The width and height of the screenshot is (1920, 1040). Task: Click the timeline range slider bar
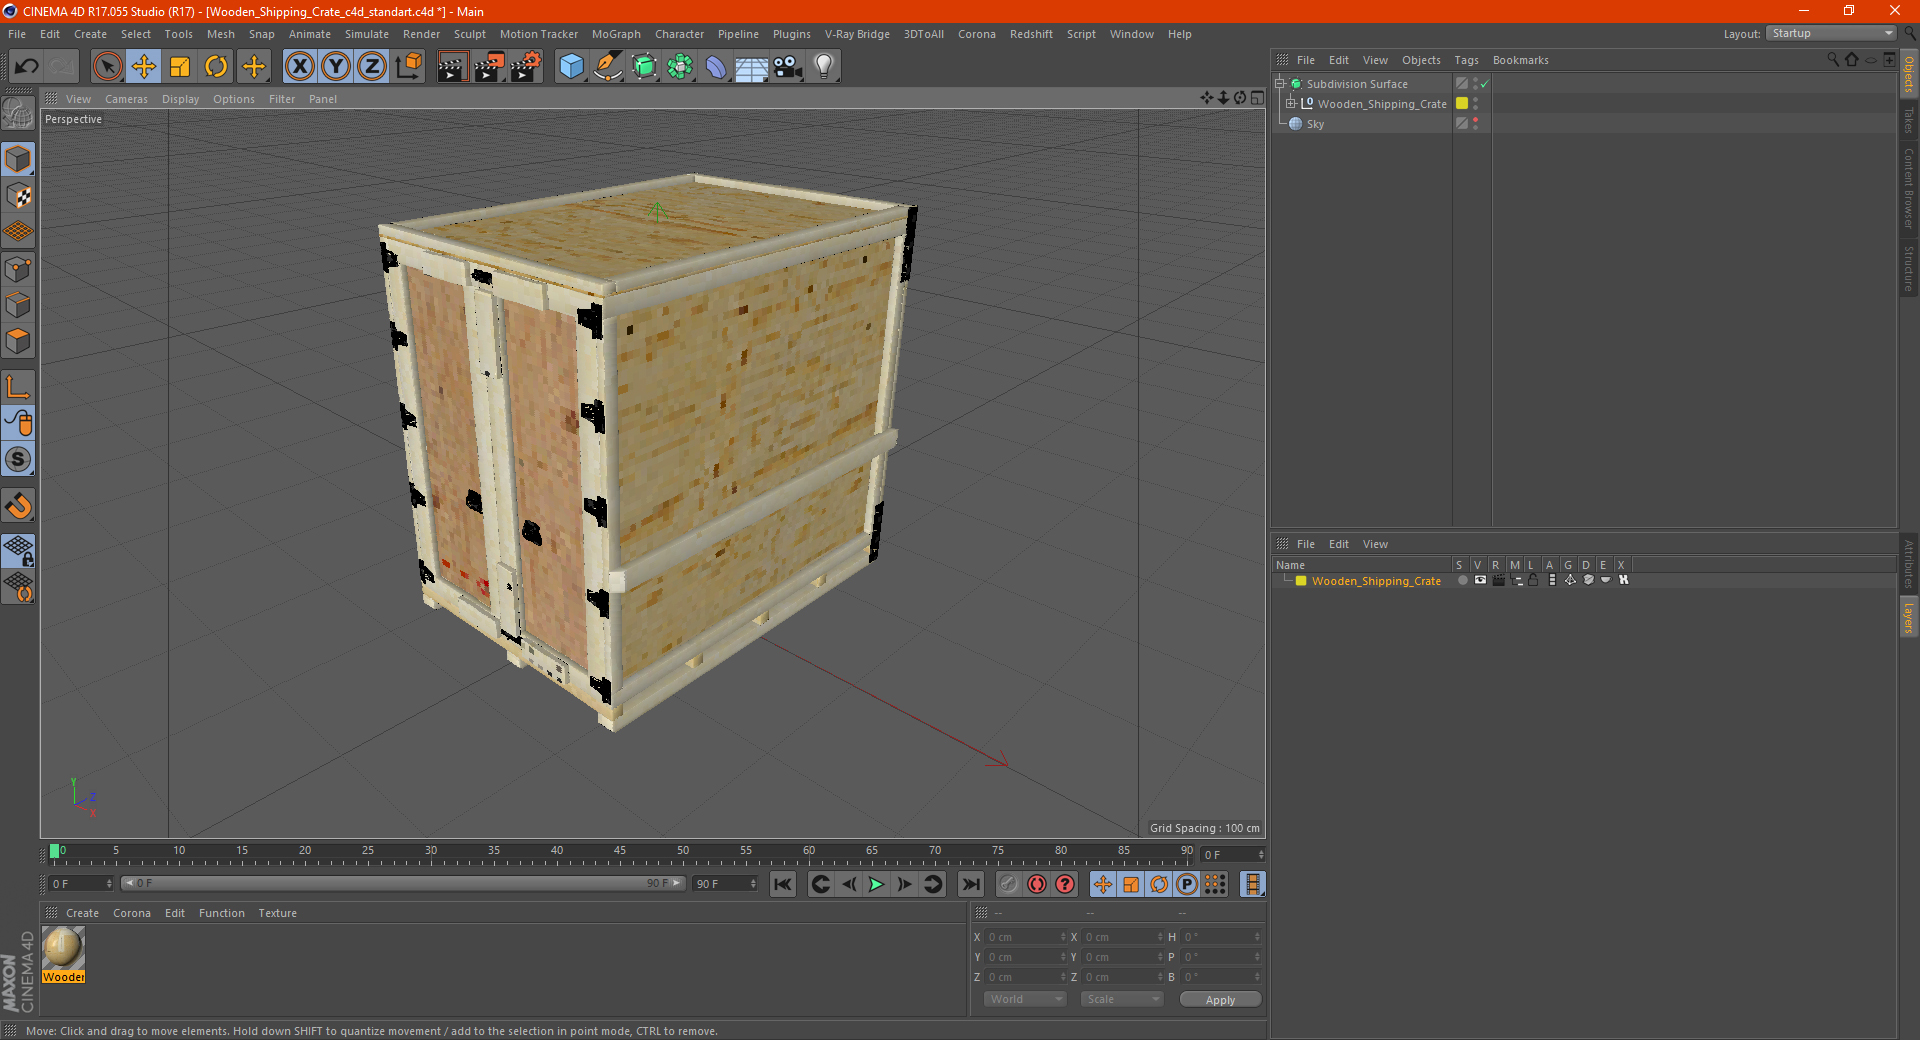(x=403, y=883)
